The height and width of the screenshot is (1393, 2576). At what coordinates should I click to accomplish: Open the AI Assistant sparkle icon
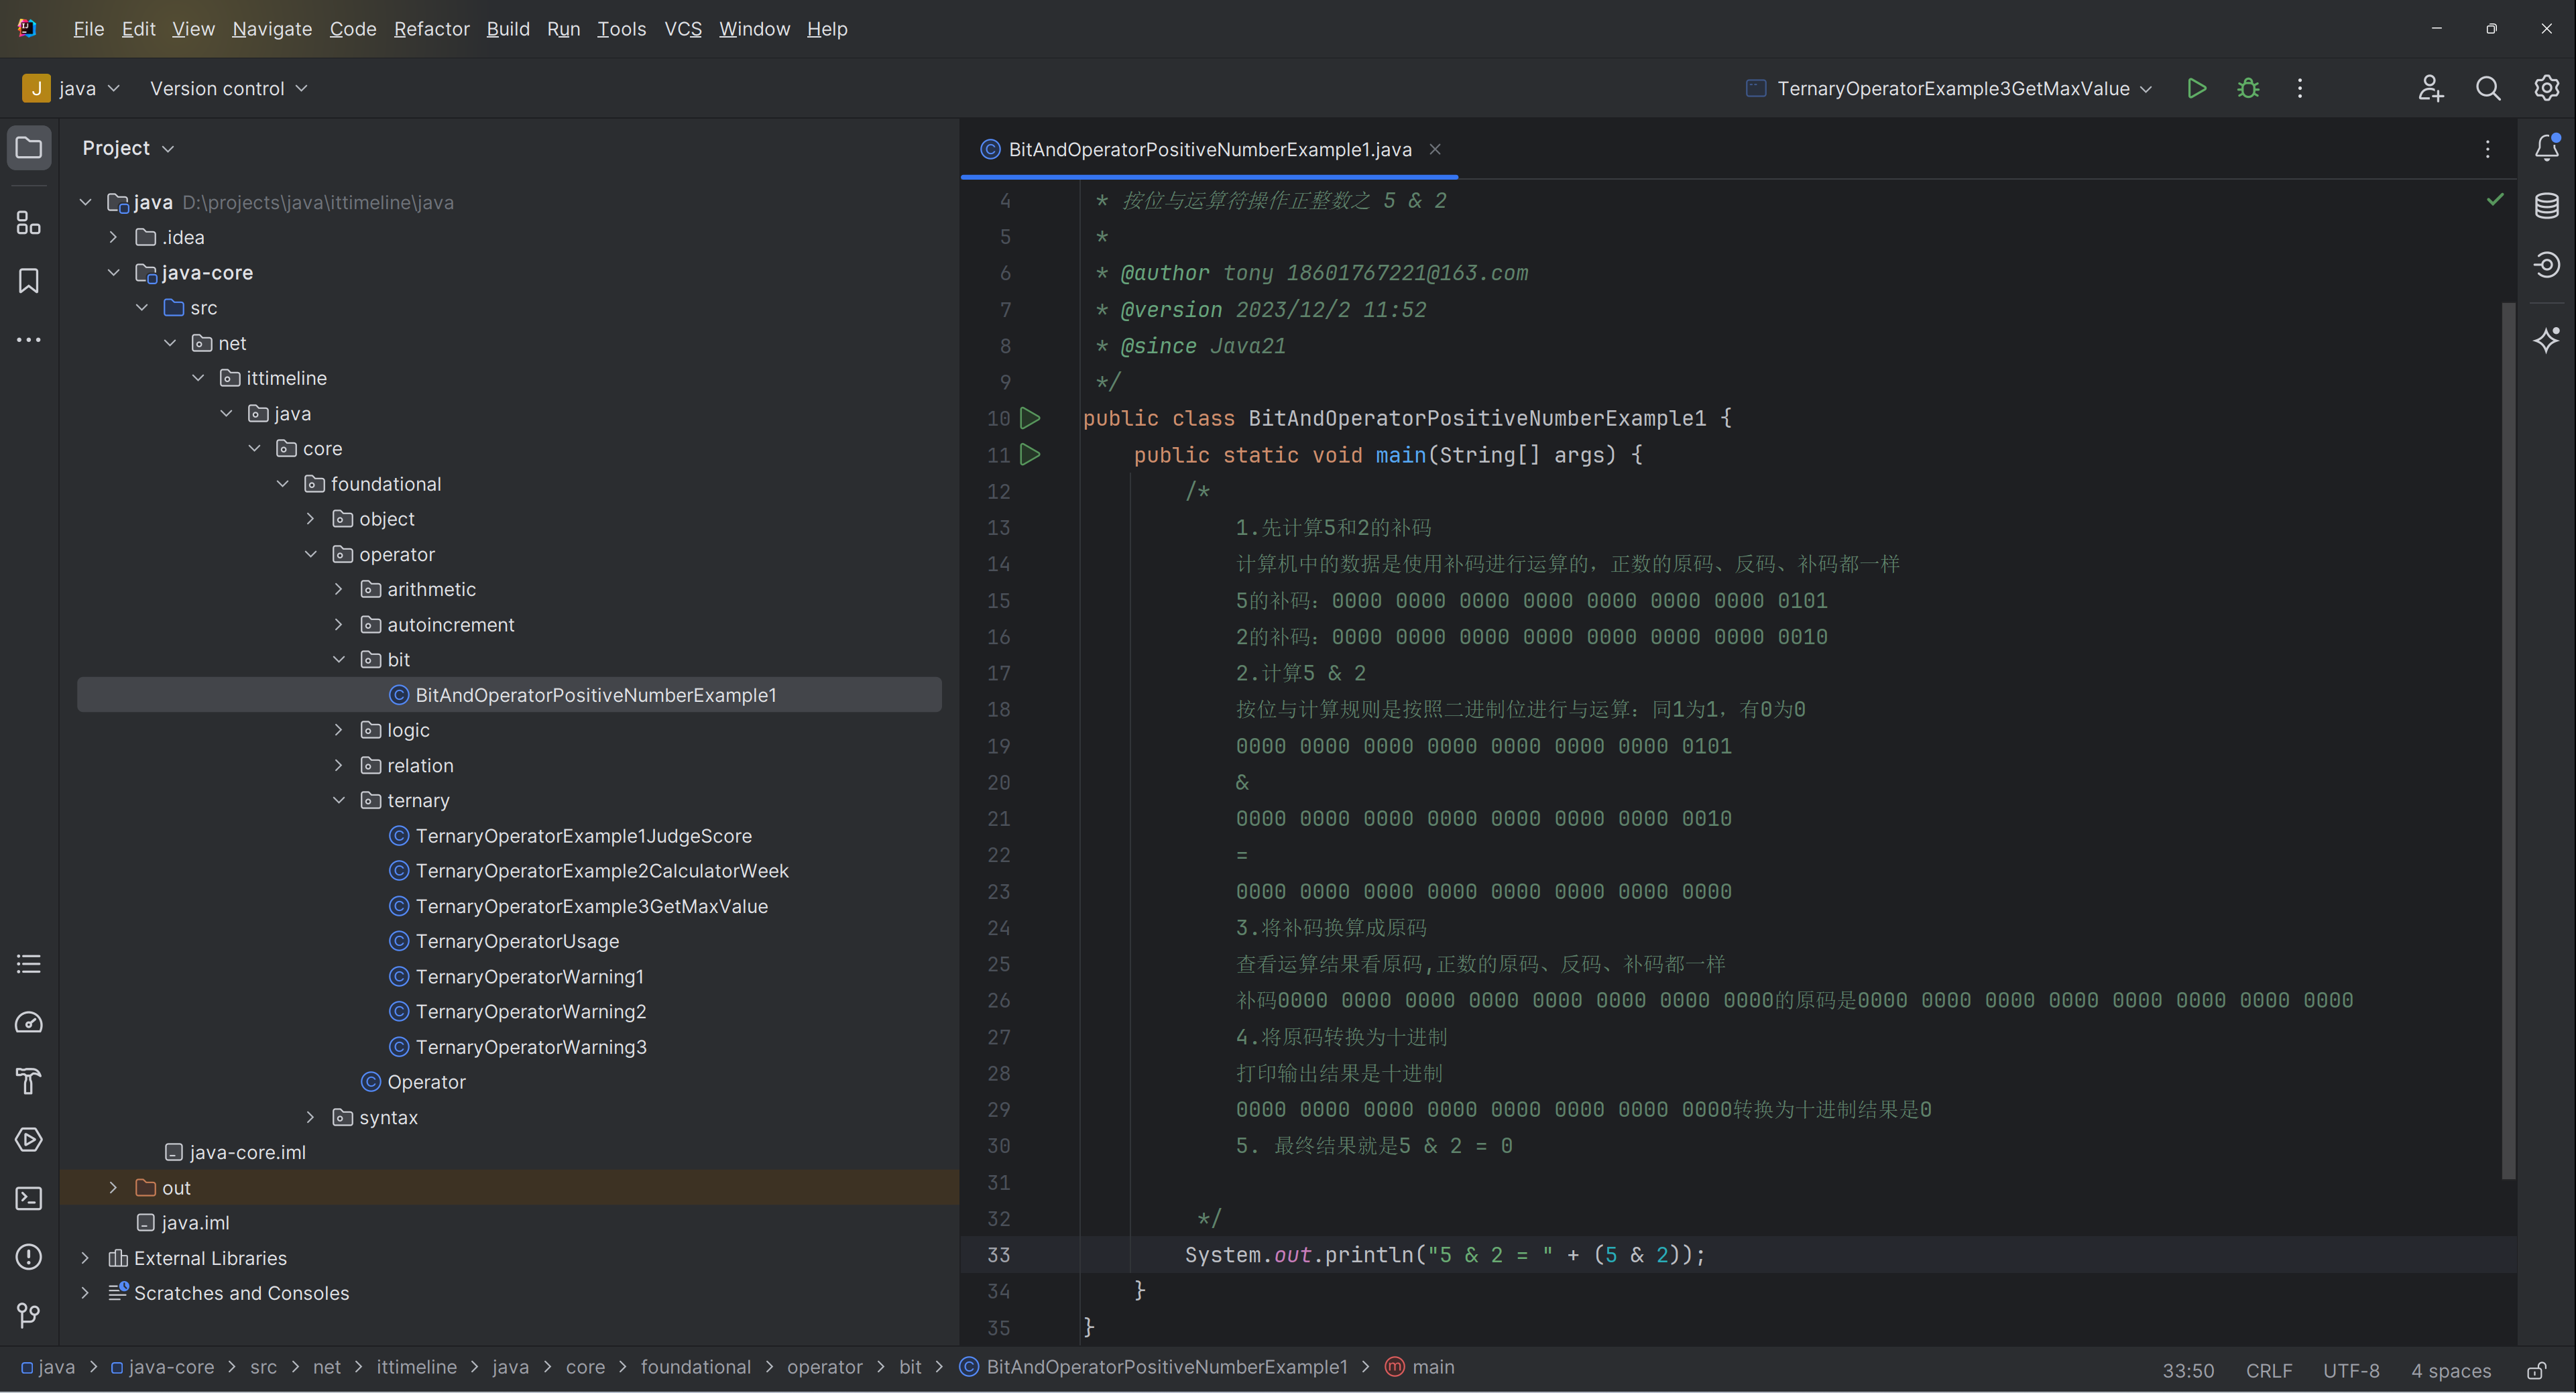click(x=2546, y=340)
